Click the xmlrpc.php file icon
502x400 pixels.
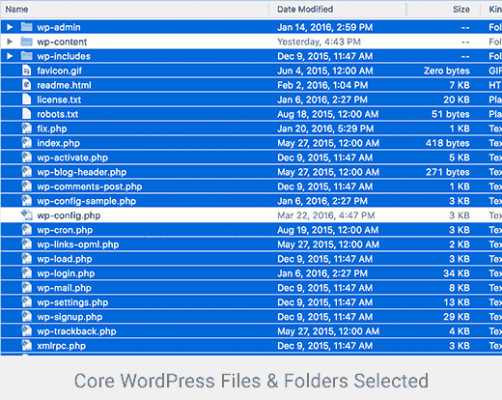27,346
